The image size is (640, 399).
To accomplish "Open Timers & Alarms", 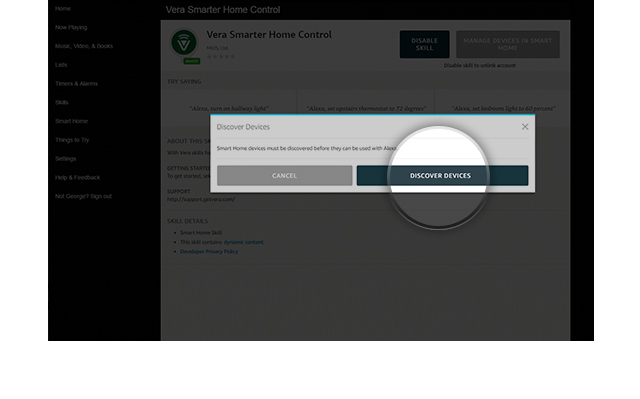I will (76, 84).
